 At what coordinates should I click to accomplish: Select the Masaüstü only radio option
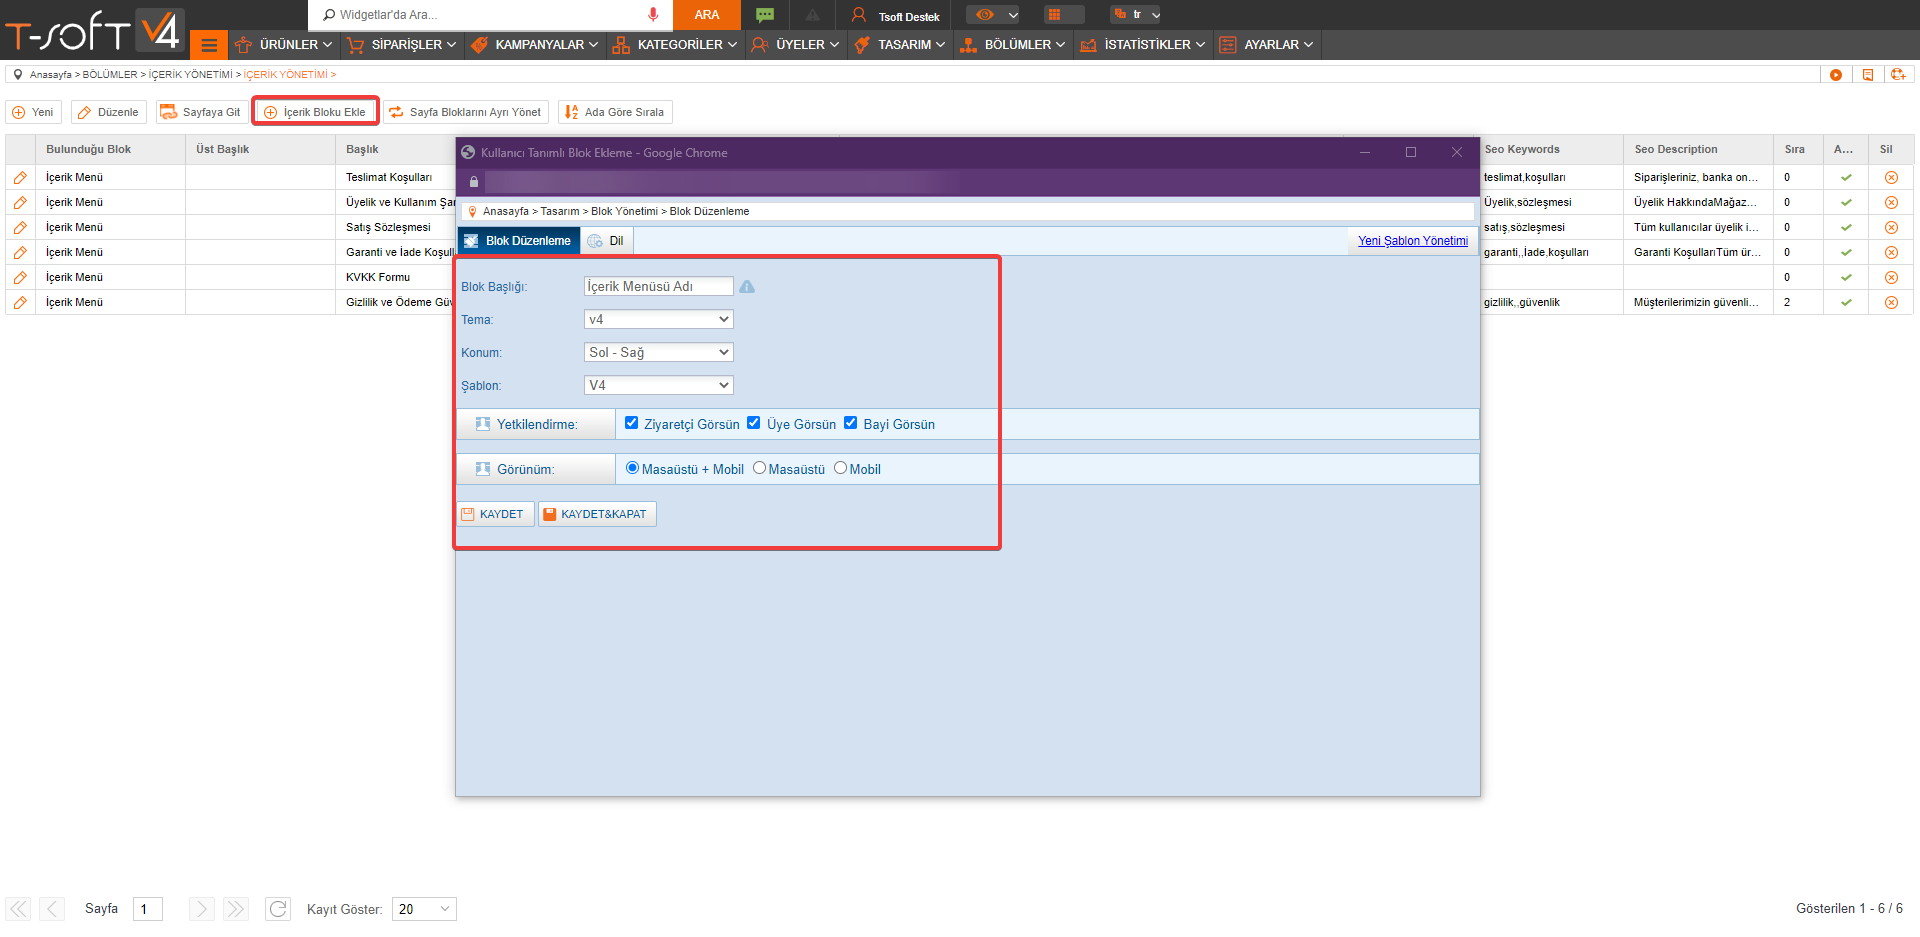759,468
